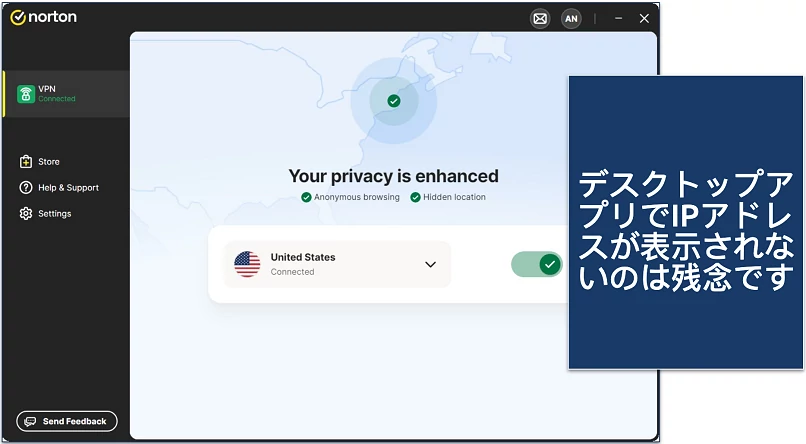Click the Anonymous browsing label
Image resolution: width=806 pixels, height=444 pixels.
(x=357, y=197)
